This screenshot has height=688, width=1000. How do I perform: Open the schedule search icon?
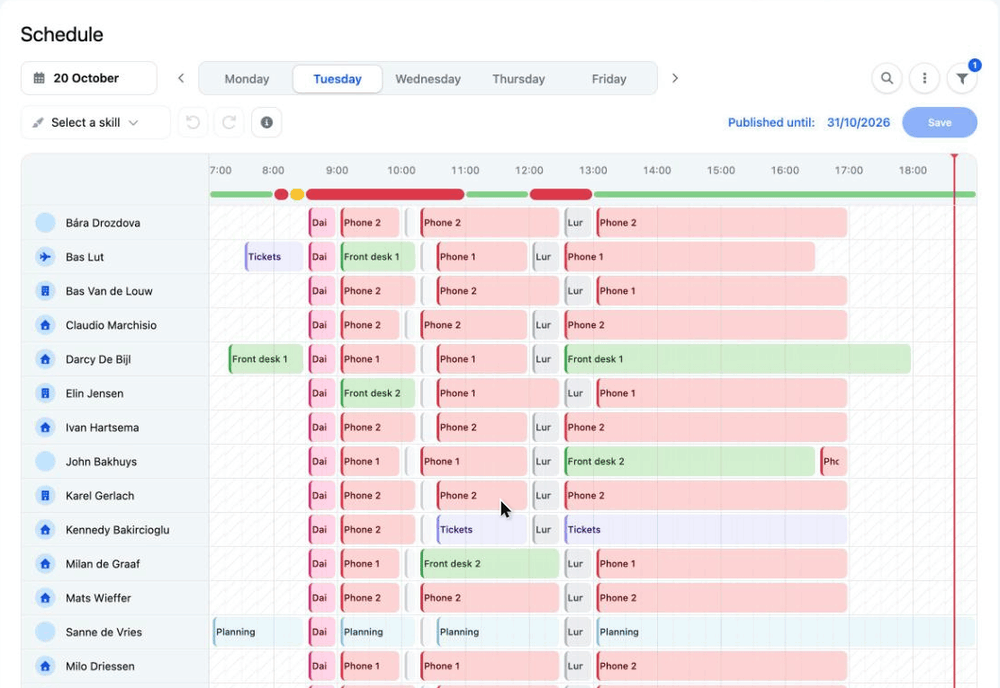886,78
